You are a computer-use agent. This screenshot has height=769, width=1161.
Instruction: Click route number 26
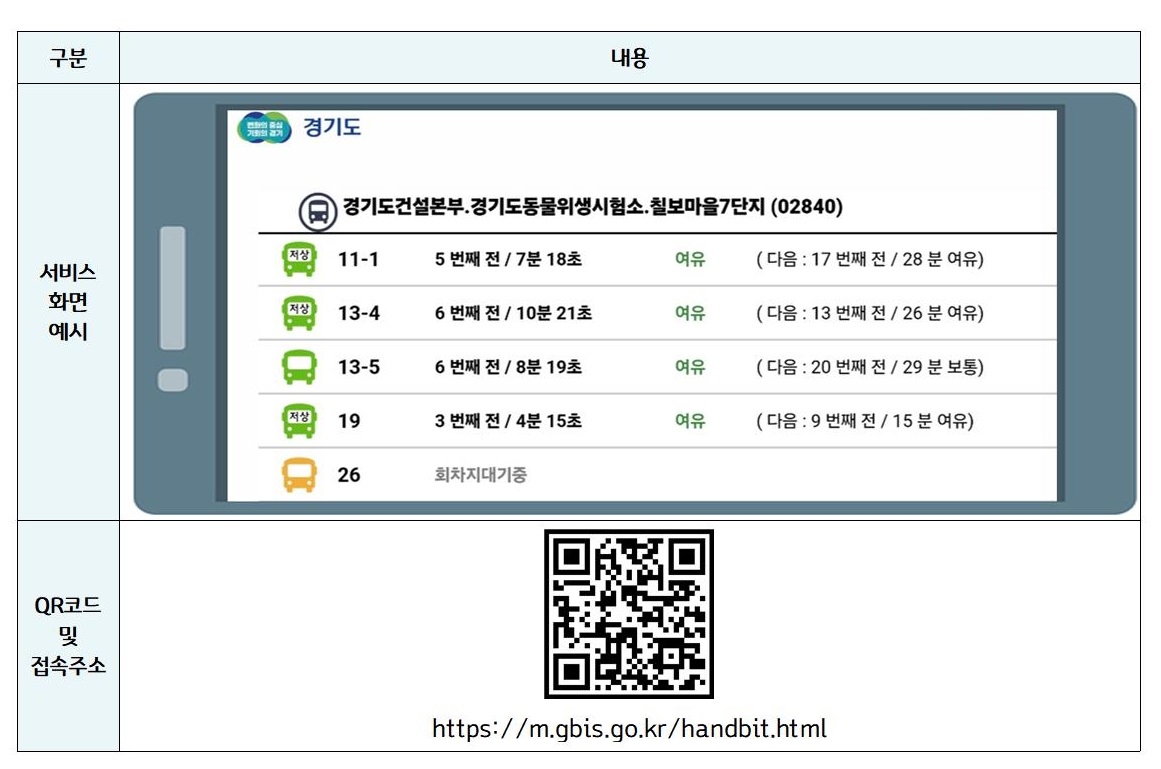click(348, 475)
